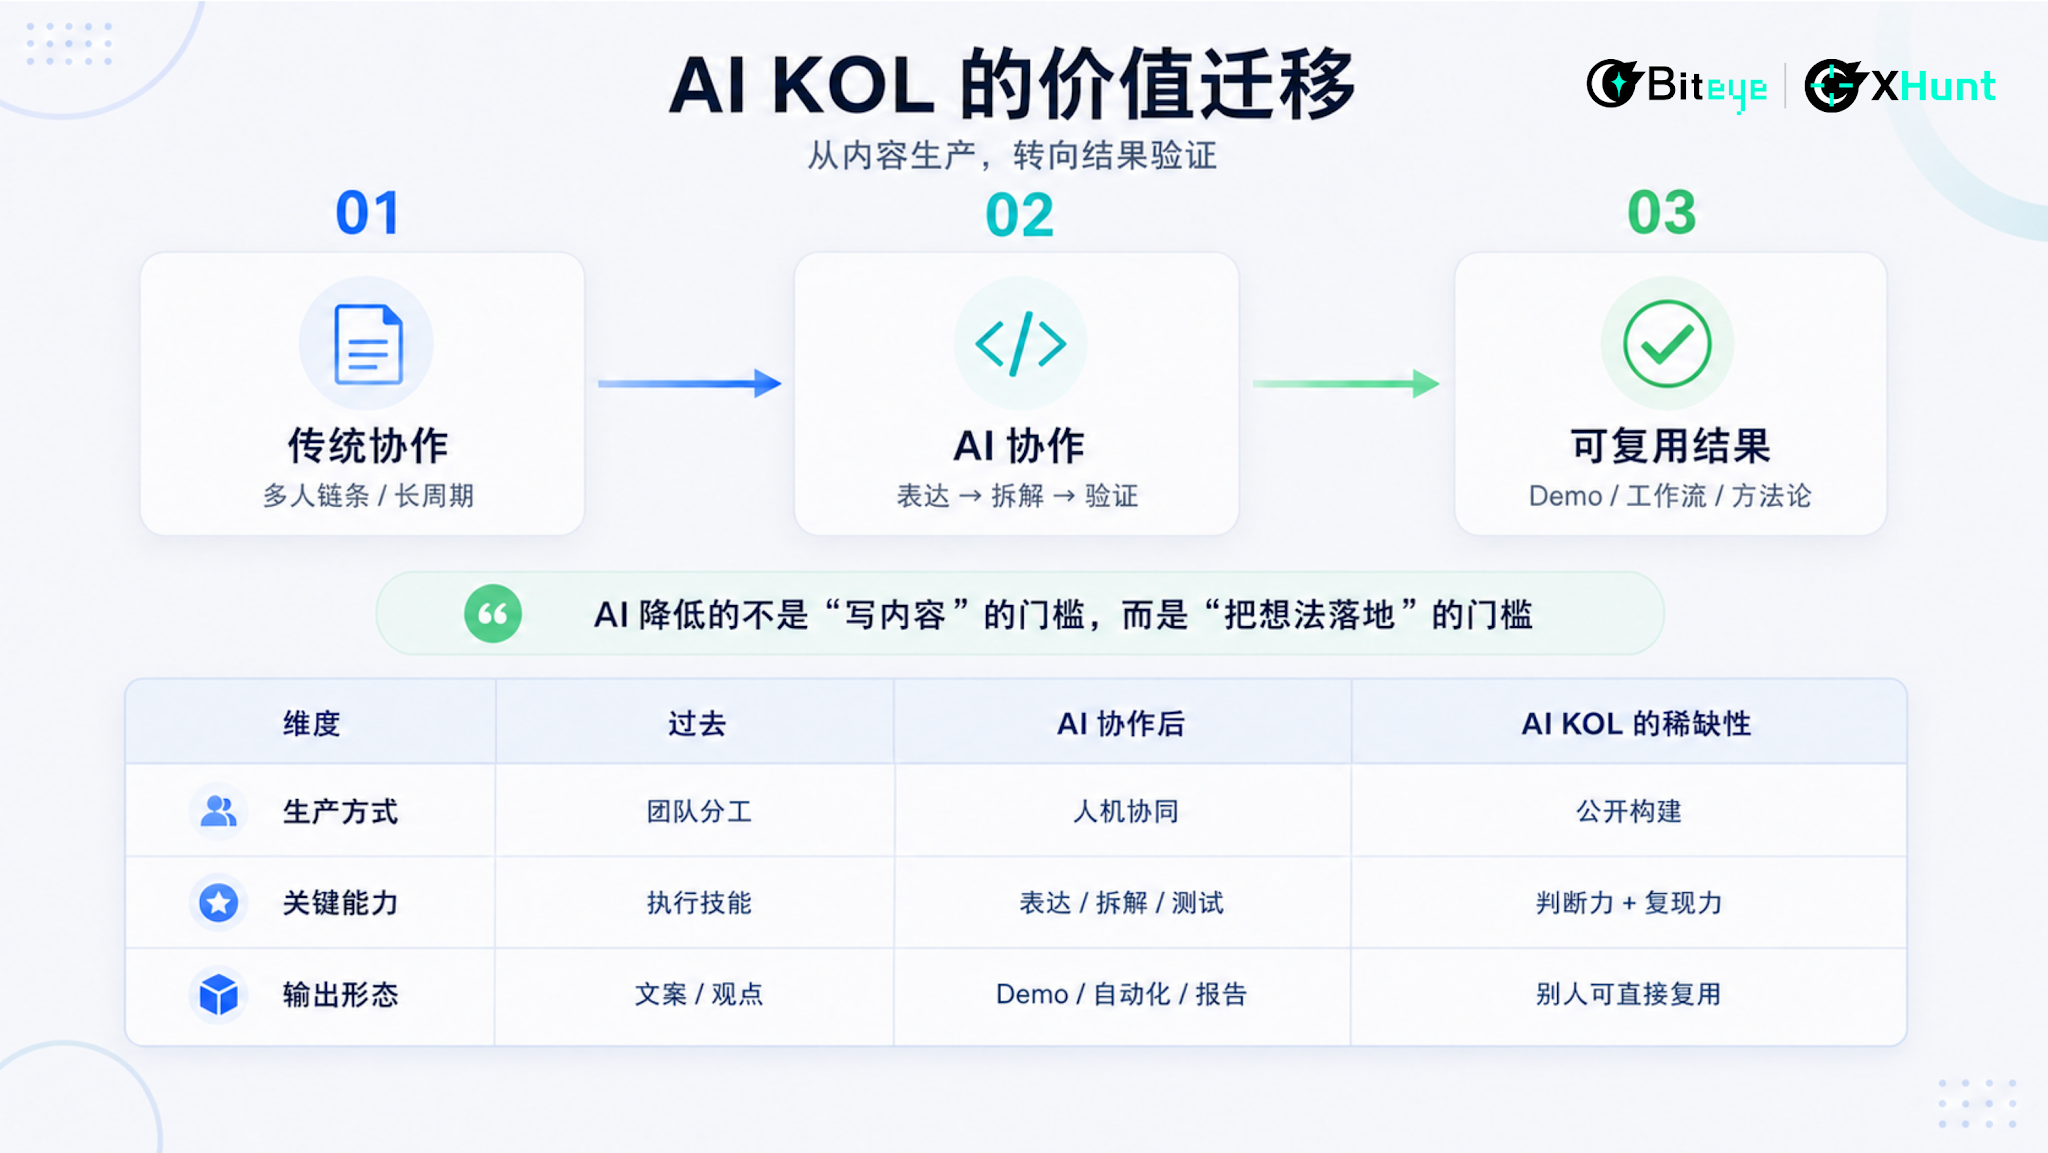Screen dimensions: 2048x1153
Task: Click the XHunt logo
Action: 1900,86
